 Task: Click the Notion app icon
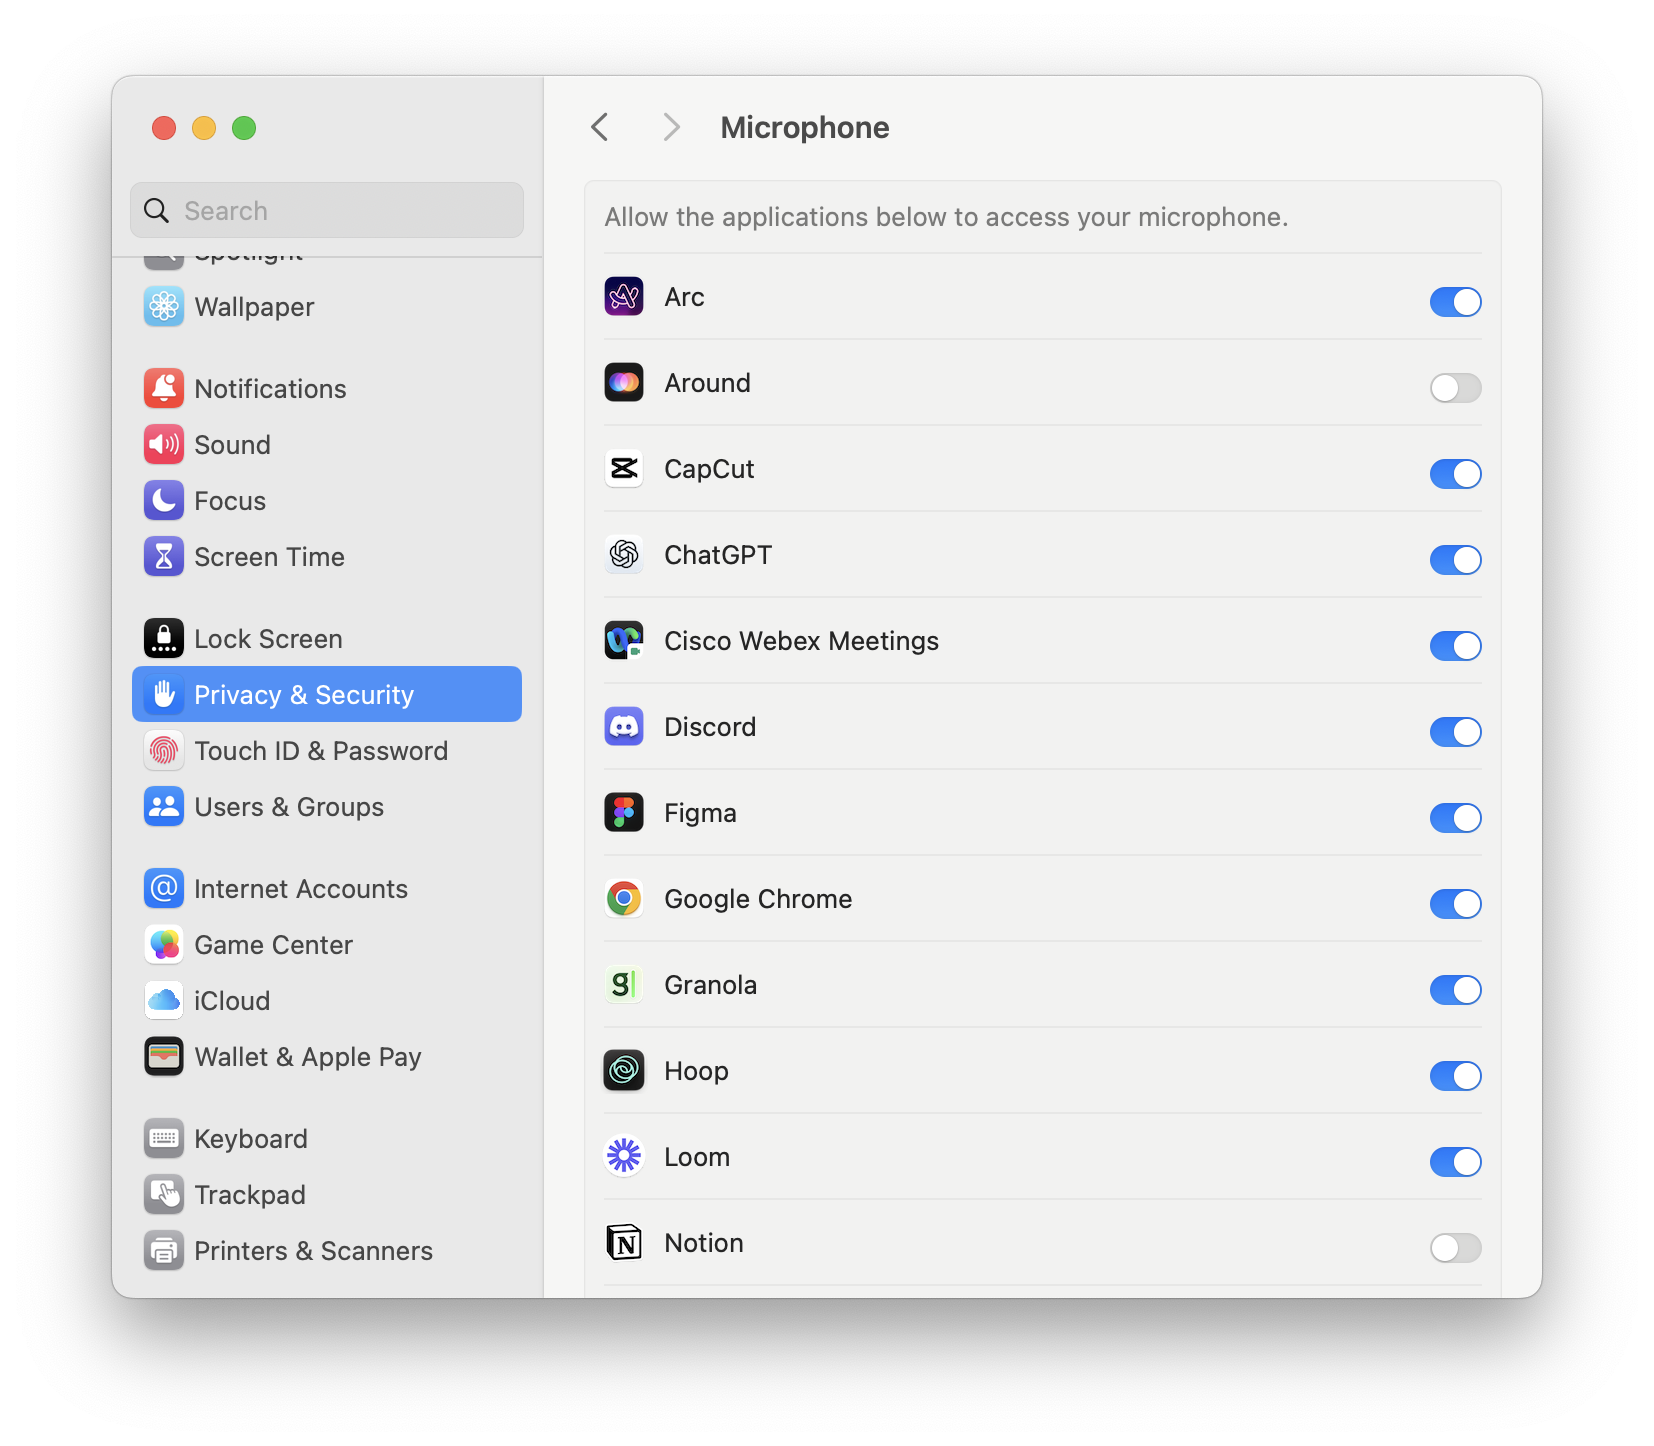pos(624,1243)
